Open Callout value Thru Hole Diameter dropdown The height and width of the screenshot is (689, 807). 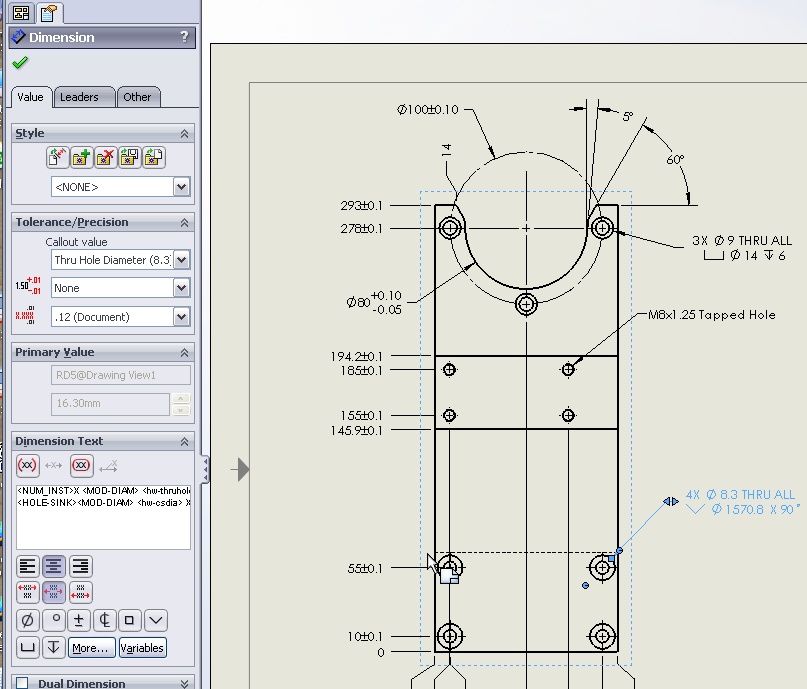181,260
